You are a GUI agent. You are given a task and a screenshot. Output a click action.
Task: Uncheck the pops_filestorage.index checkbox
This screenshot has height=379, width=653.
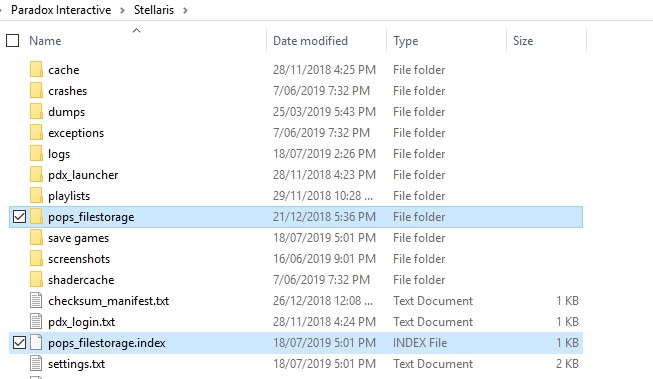click(19, 342)
